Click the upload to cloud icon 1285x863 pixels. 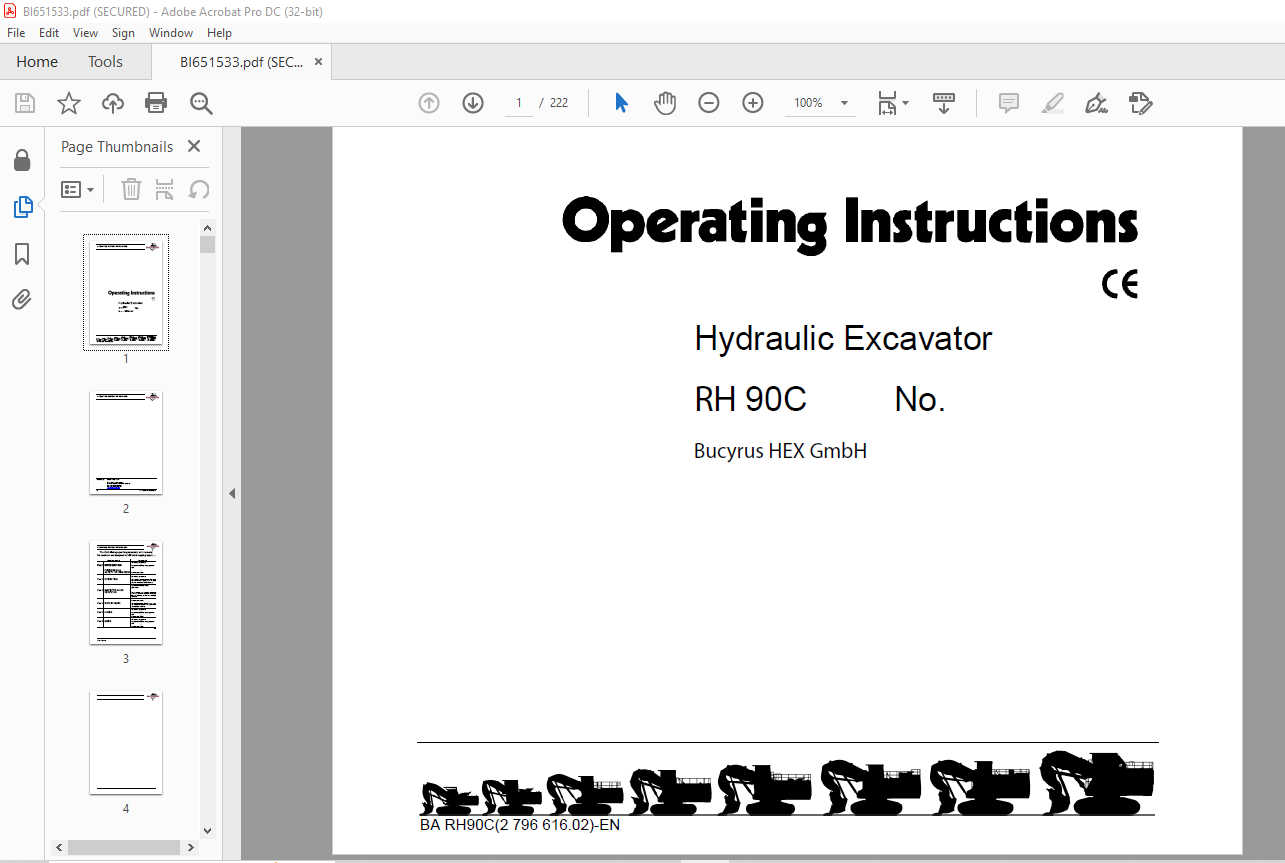[x=113, y=103]
